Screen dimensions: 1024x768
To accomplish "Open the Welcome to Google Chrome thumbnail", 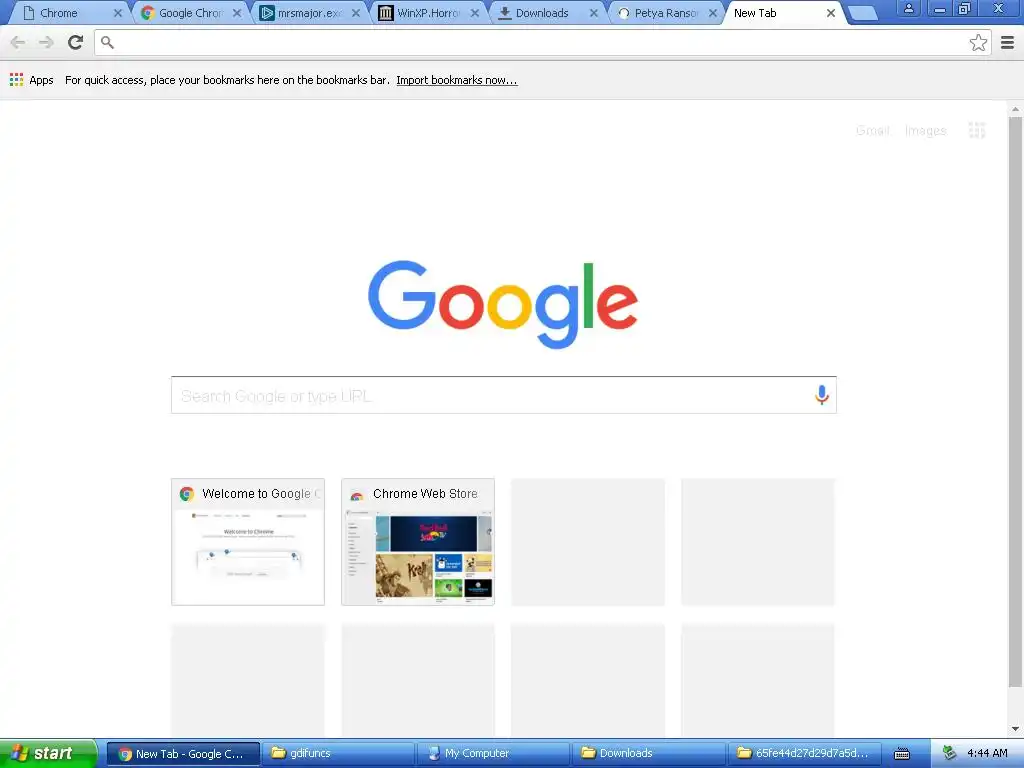I will (x=248, y=541).
